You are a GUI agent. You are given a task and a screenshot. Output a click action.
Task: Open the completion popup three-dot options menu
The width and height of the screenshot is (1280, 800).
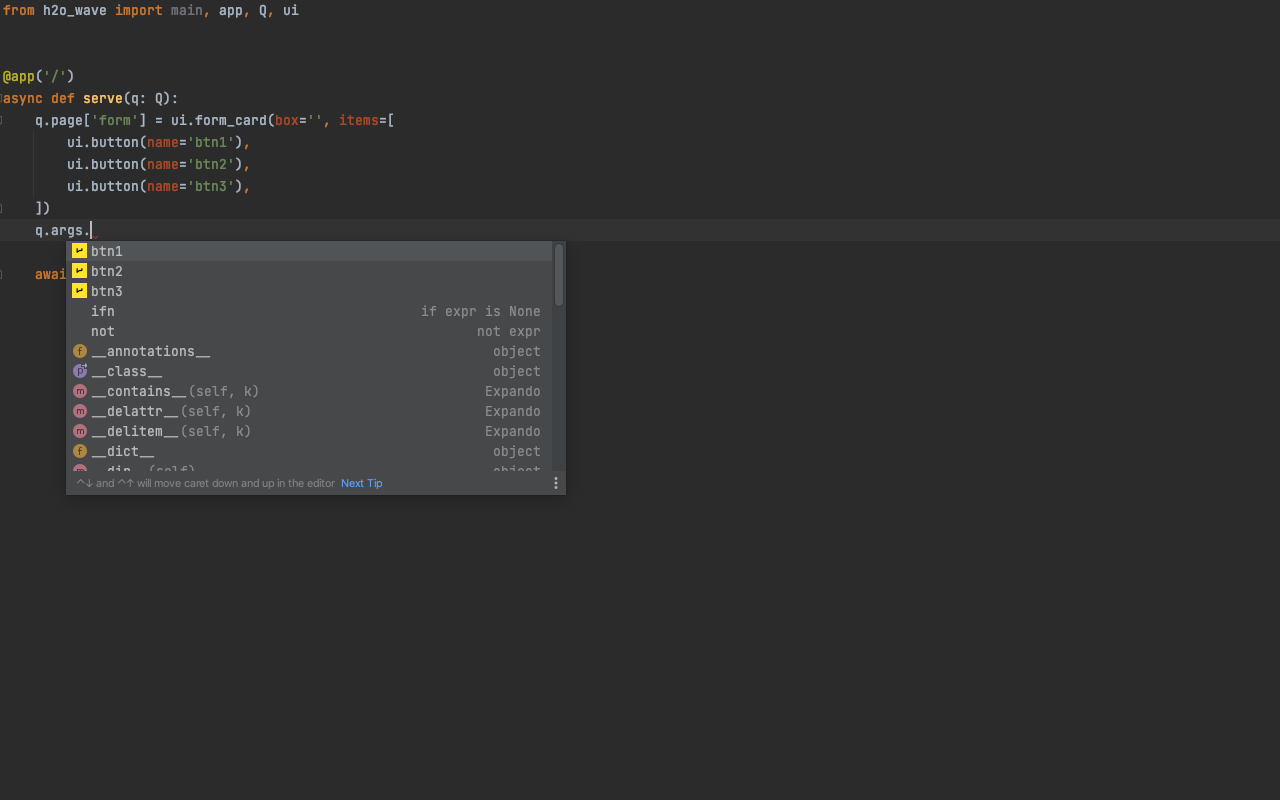tap(556, 483)
